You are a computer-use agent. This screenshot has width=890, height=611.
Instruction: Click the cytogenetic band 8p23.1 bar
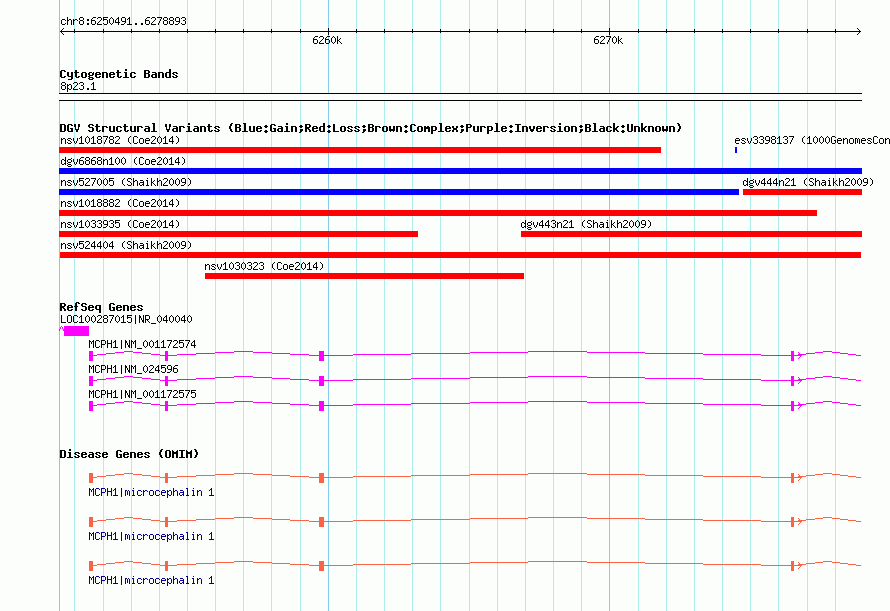(x=460, y=97)
